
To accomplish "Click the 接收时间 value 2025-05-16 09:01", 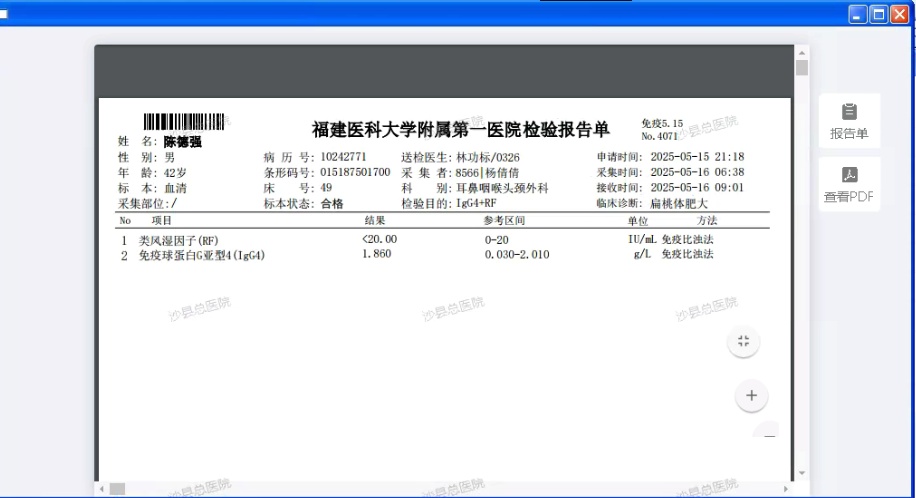I will pyautogui.click(x=698, y=188).
